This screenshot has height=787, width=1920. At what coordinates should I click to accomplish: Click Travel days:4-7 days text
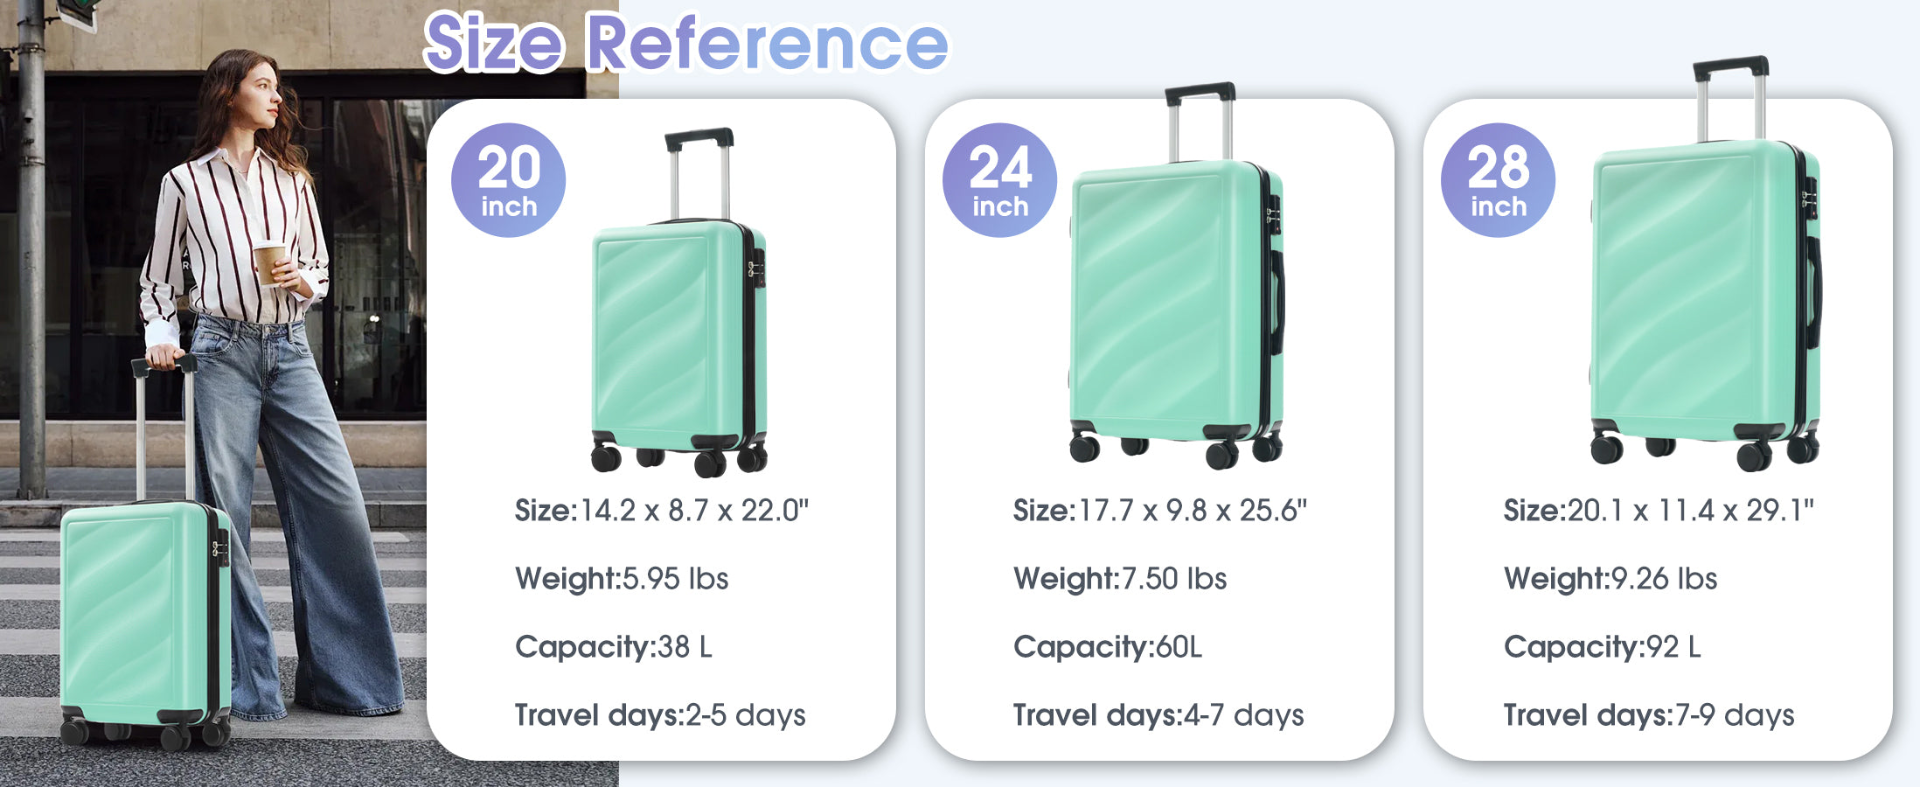tap(1159, 715)
